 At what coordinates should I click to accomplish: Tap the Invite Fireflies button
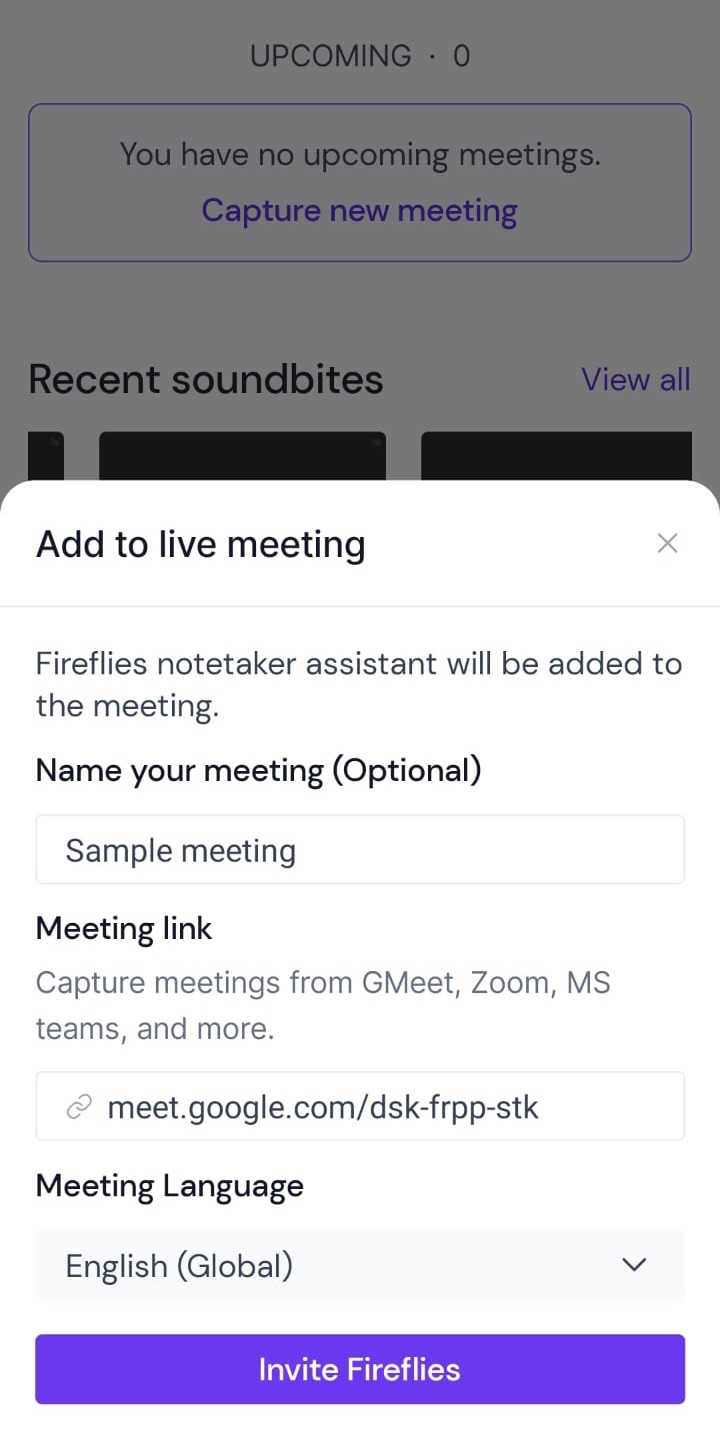click(x=360, y=1369)
